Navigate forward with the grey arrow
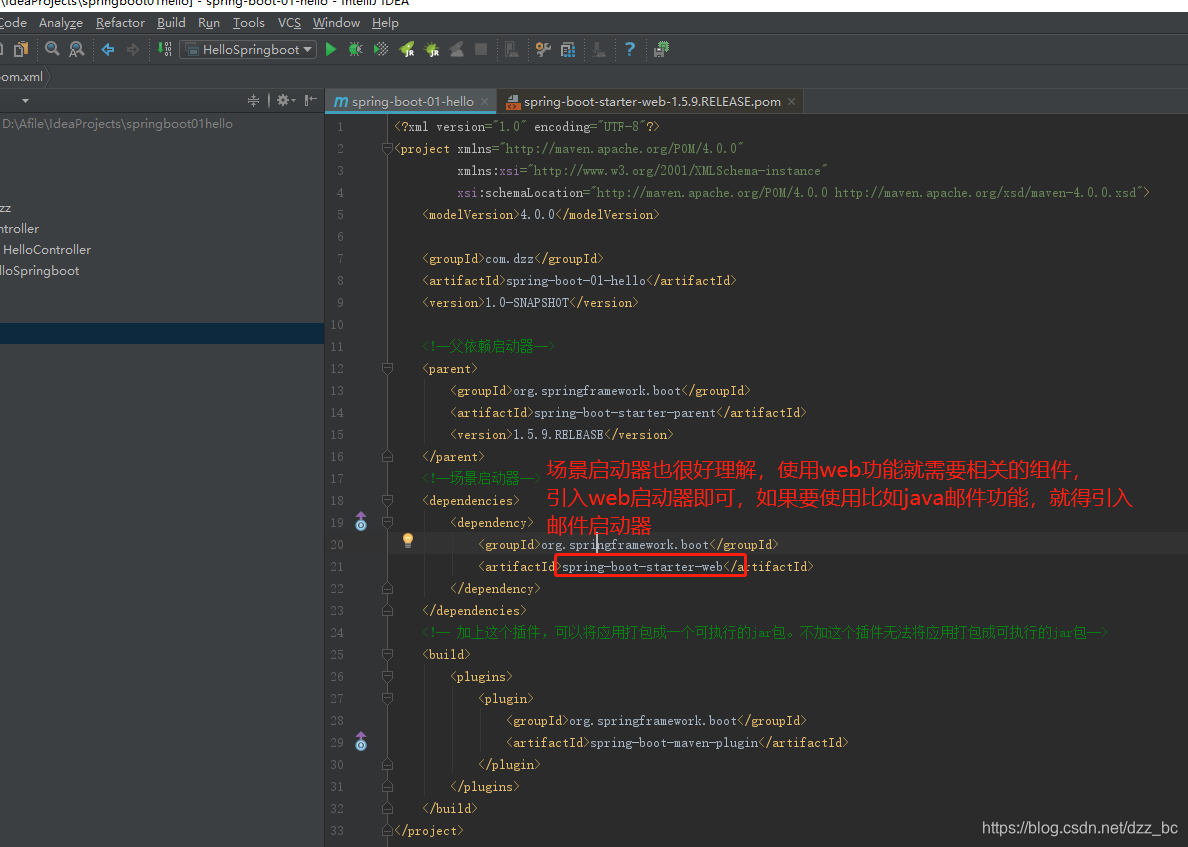 [133, 49]
